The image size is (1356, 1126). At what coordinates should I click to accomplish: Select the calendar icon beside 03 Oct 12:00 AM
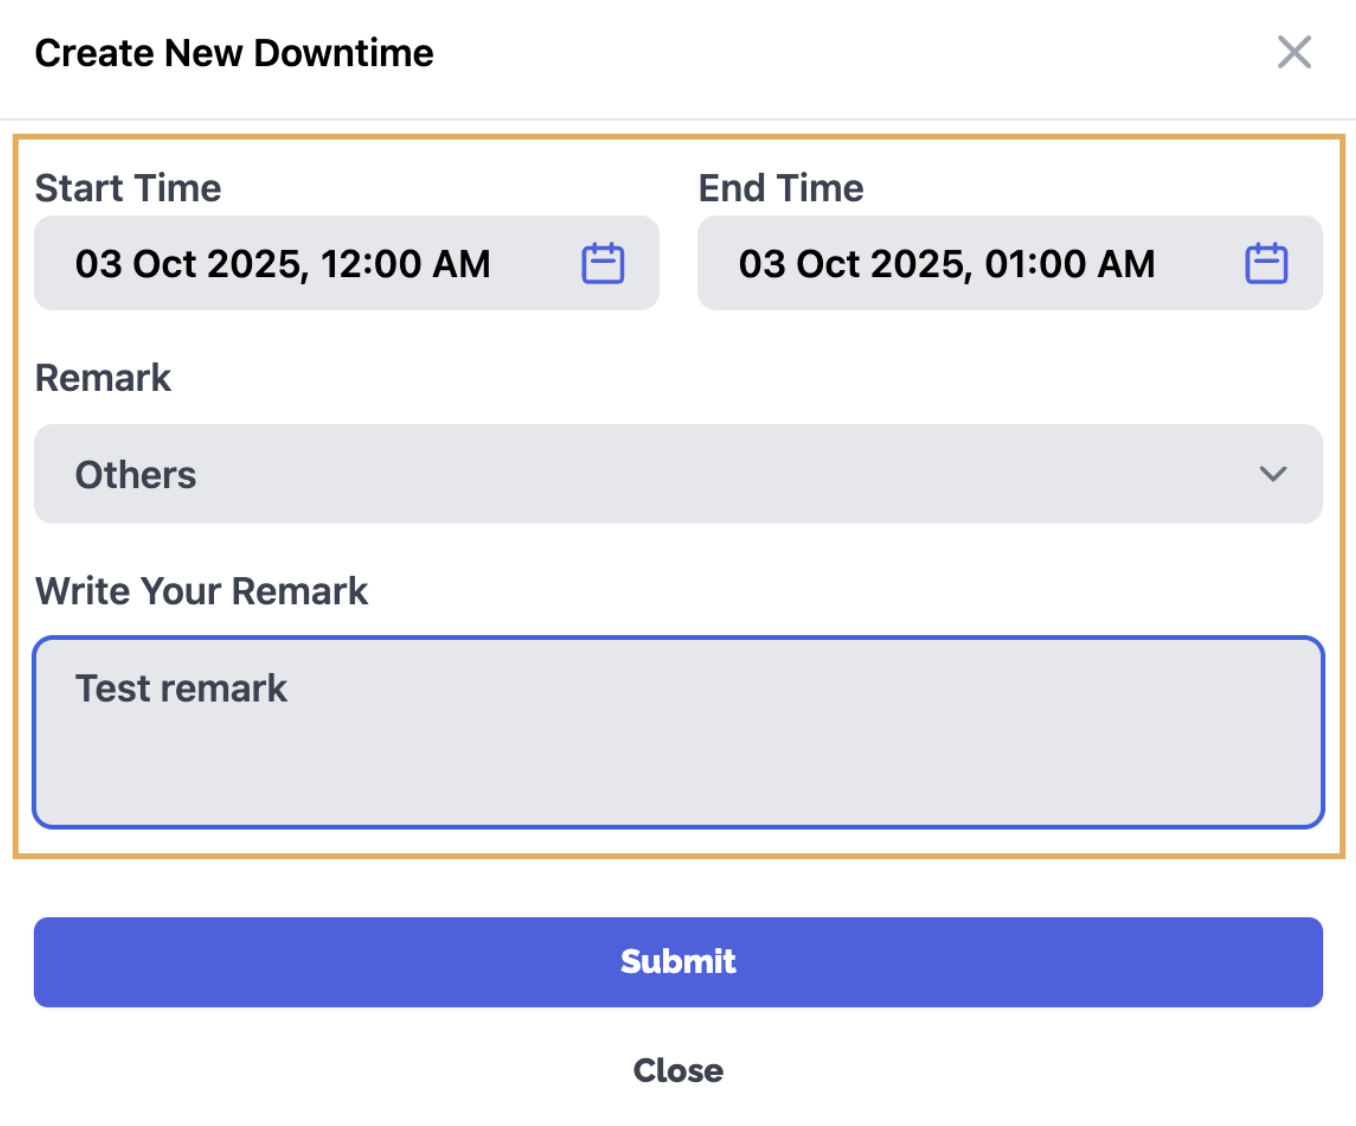(601, 263)
